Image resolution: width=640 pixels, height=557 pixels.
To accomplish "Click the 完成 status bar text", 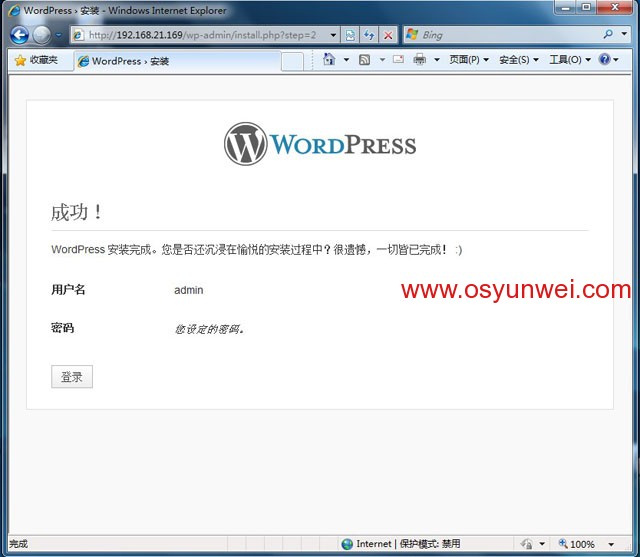I will [18, 544].
